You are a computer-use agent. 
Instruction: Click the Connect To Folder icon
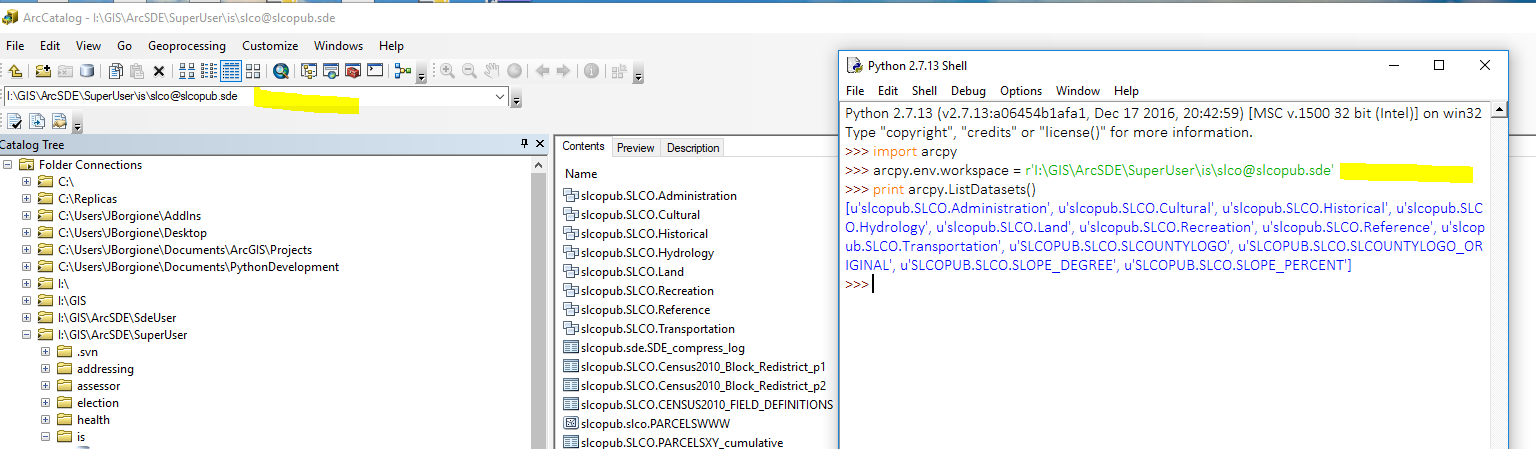coord(43,71)
